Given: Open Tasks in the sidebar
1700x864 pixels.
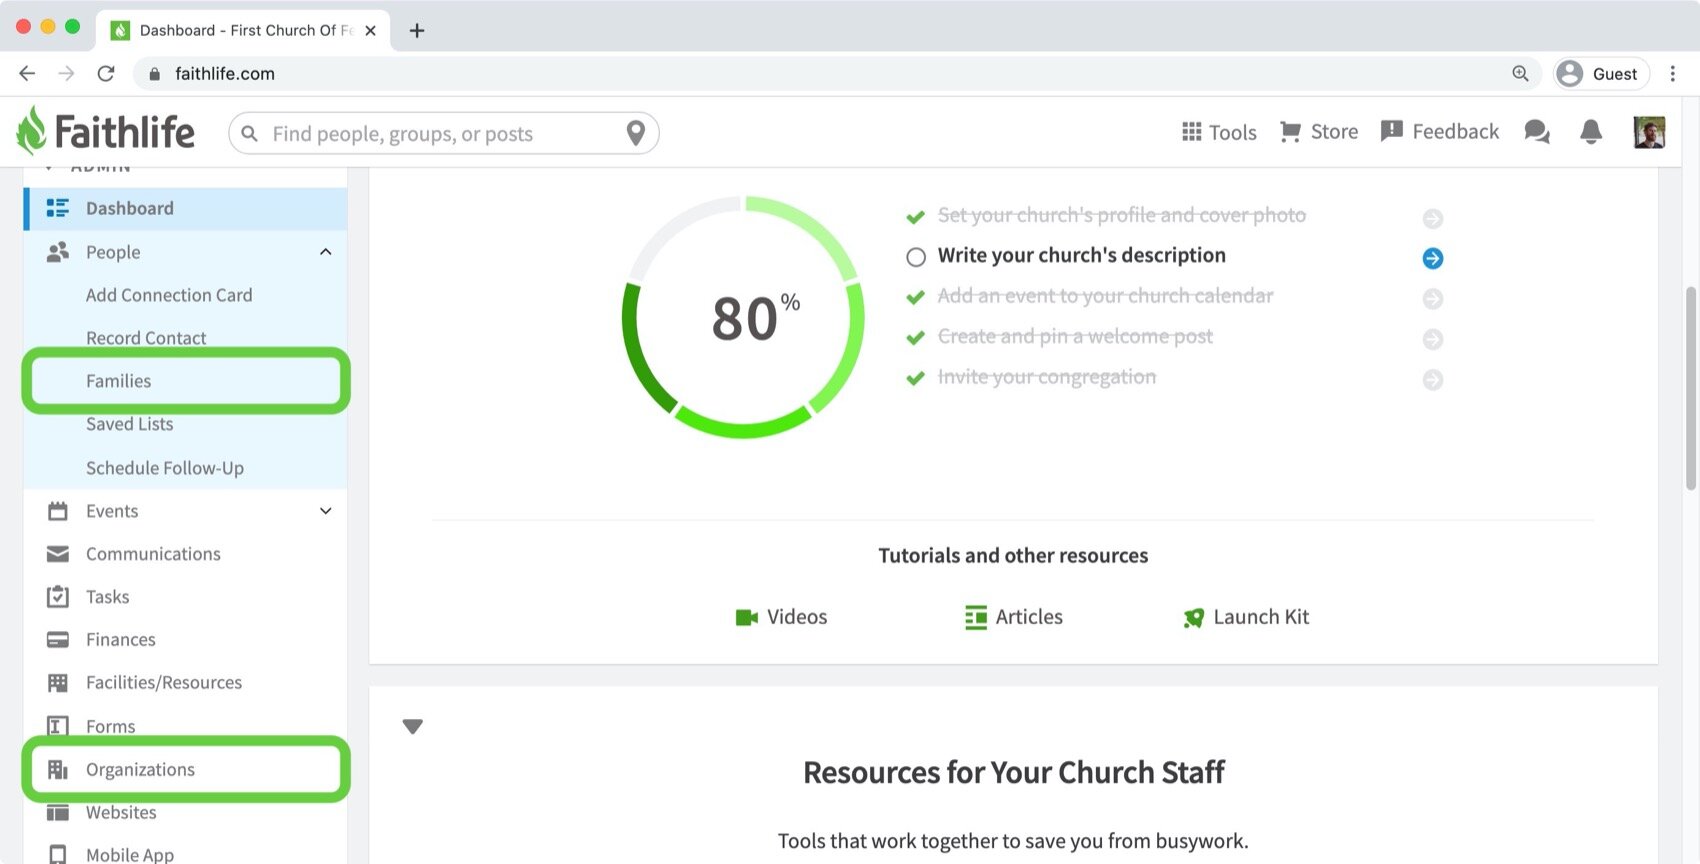Looking at the screenshot, I should tap(107, 597).
